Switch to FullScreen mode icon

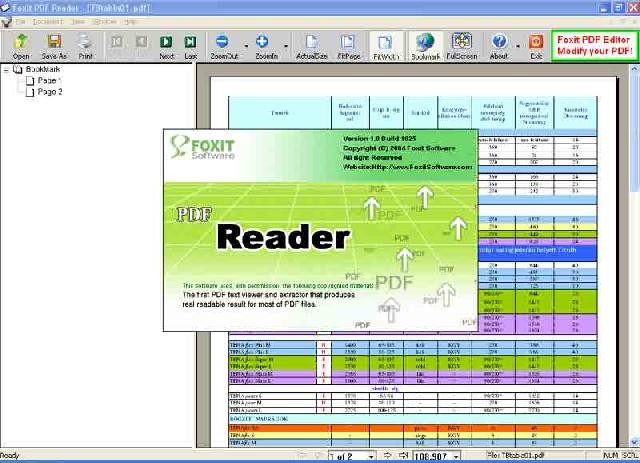(462, 41)
